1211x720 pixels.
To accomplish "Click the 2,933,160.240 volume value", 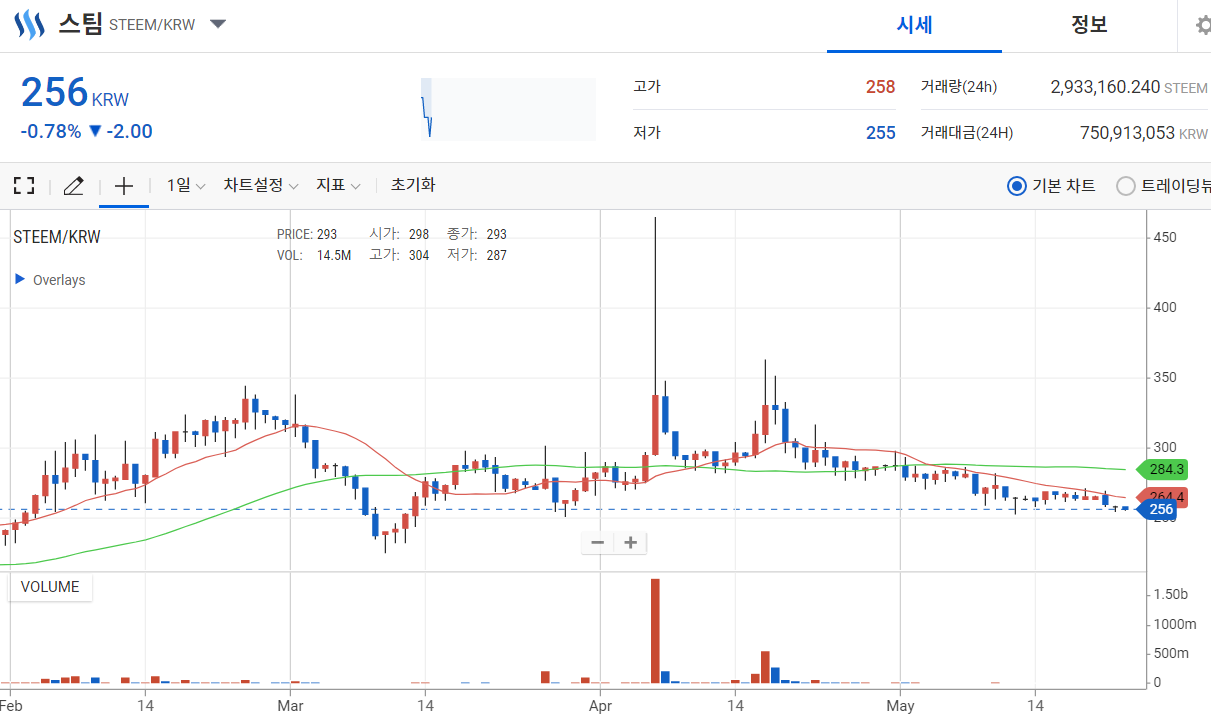I will [x=1104, y=87].
